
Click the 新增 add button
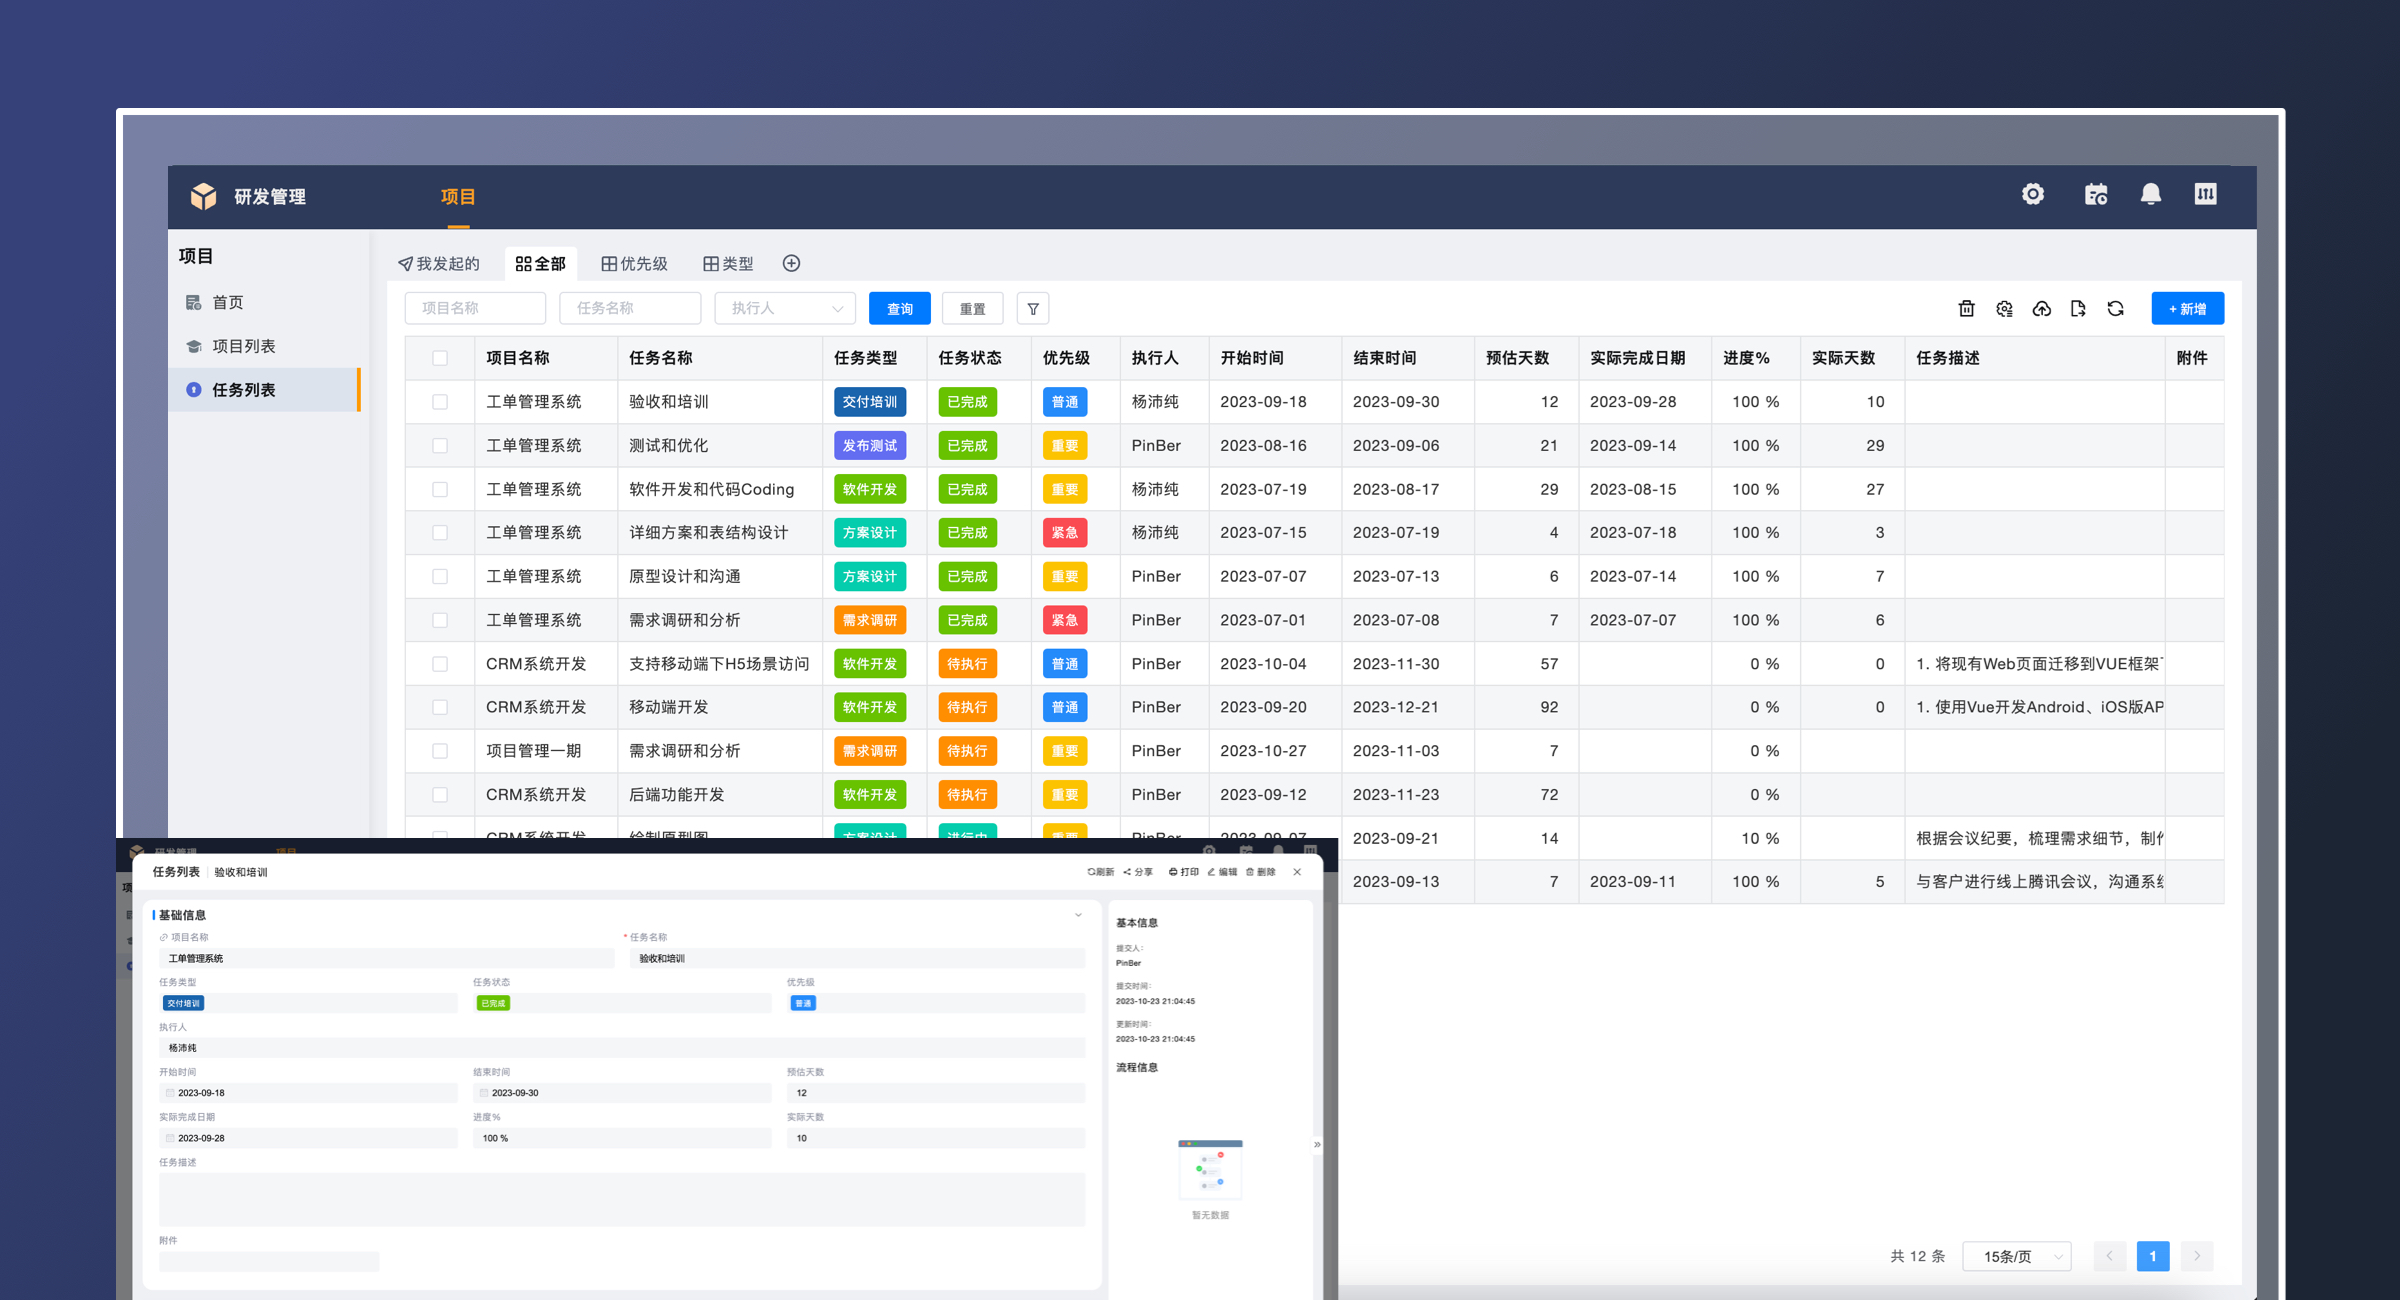pyautogui.click(x=2187, y=309)
